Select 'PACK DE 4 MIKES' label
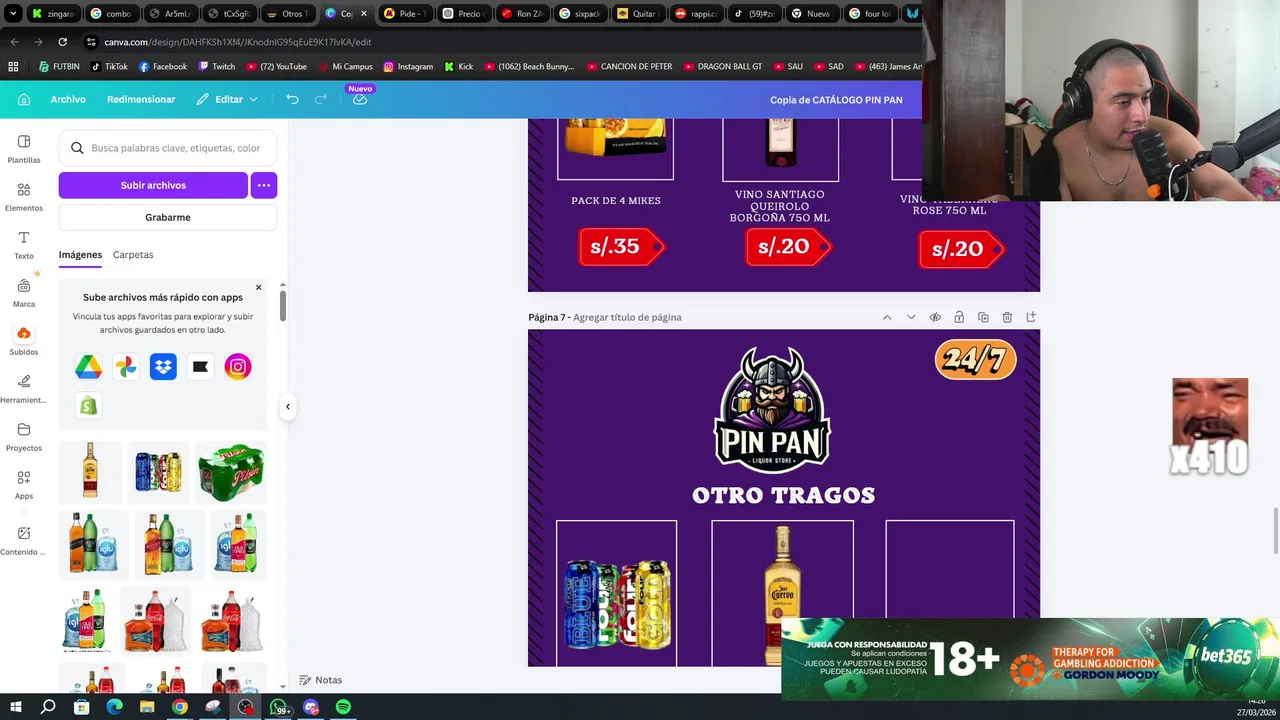The width and height of the screenshot is (1280, 720). (616, 201)
